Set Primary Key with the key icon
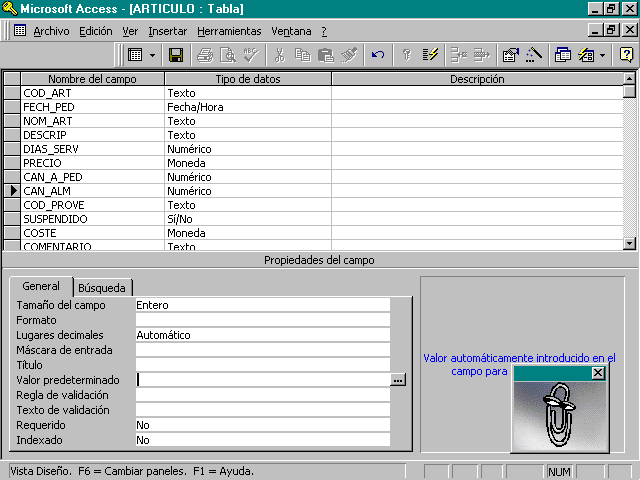Image resolution: width=640 pixels, height=480 pixels. (407, 55)
